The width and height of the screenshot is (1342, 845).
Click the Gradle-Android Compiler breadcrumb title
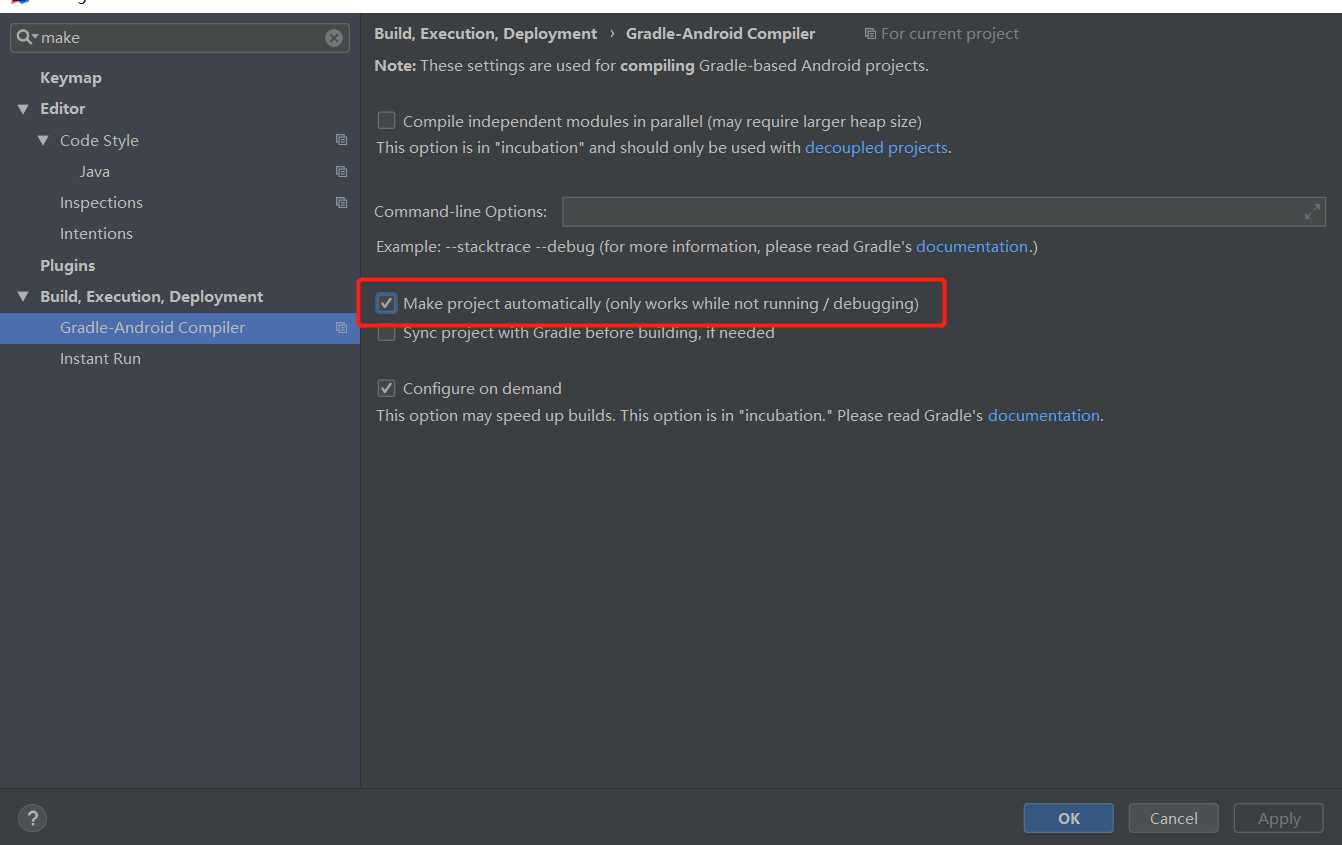pyautogui.click(x=721, y=34)
